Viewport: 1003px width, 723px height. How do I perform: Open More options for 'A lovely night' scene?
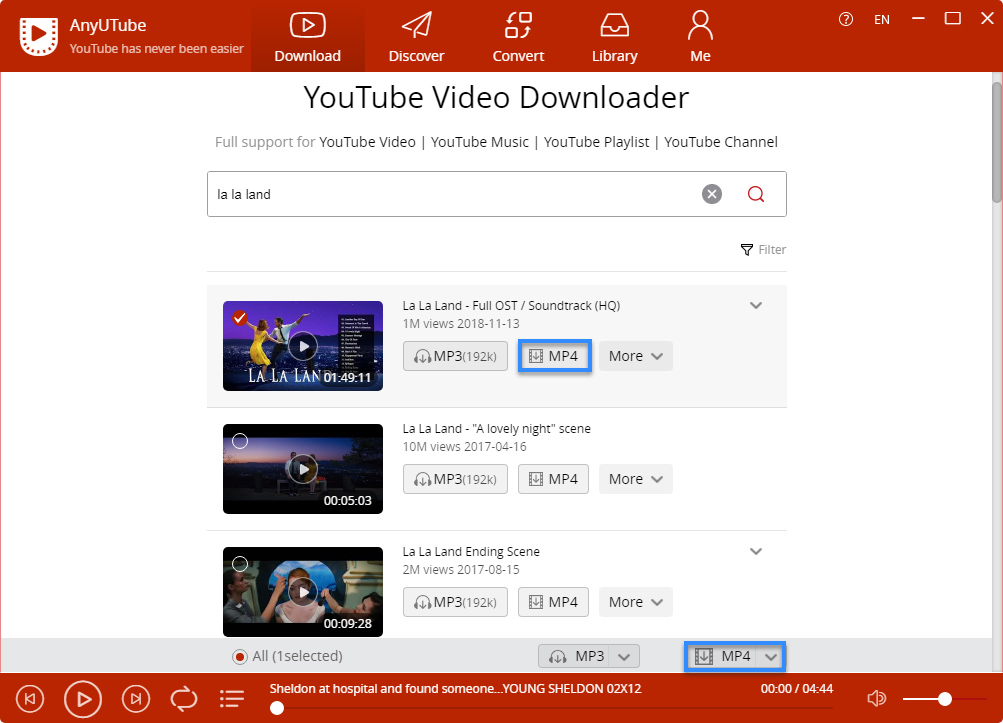(635, 479)
